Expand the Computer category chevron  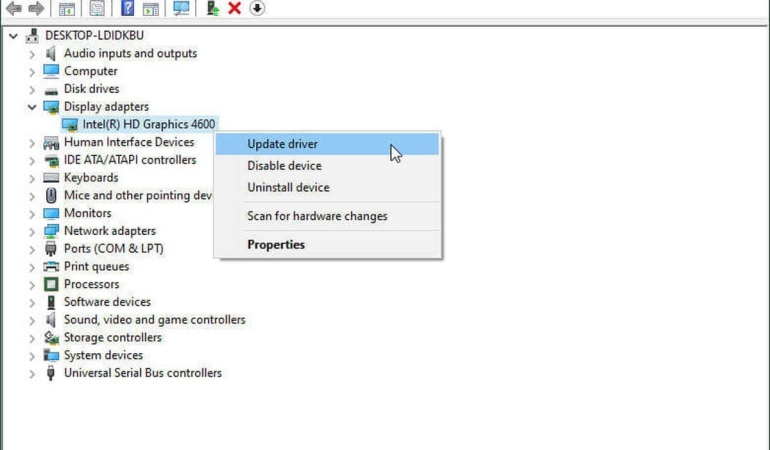coord(32,72)
